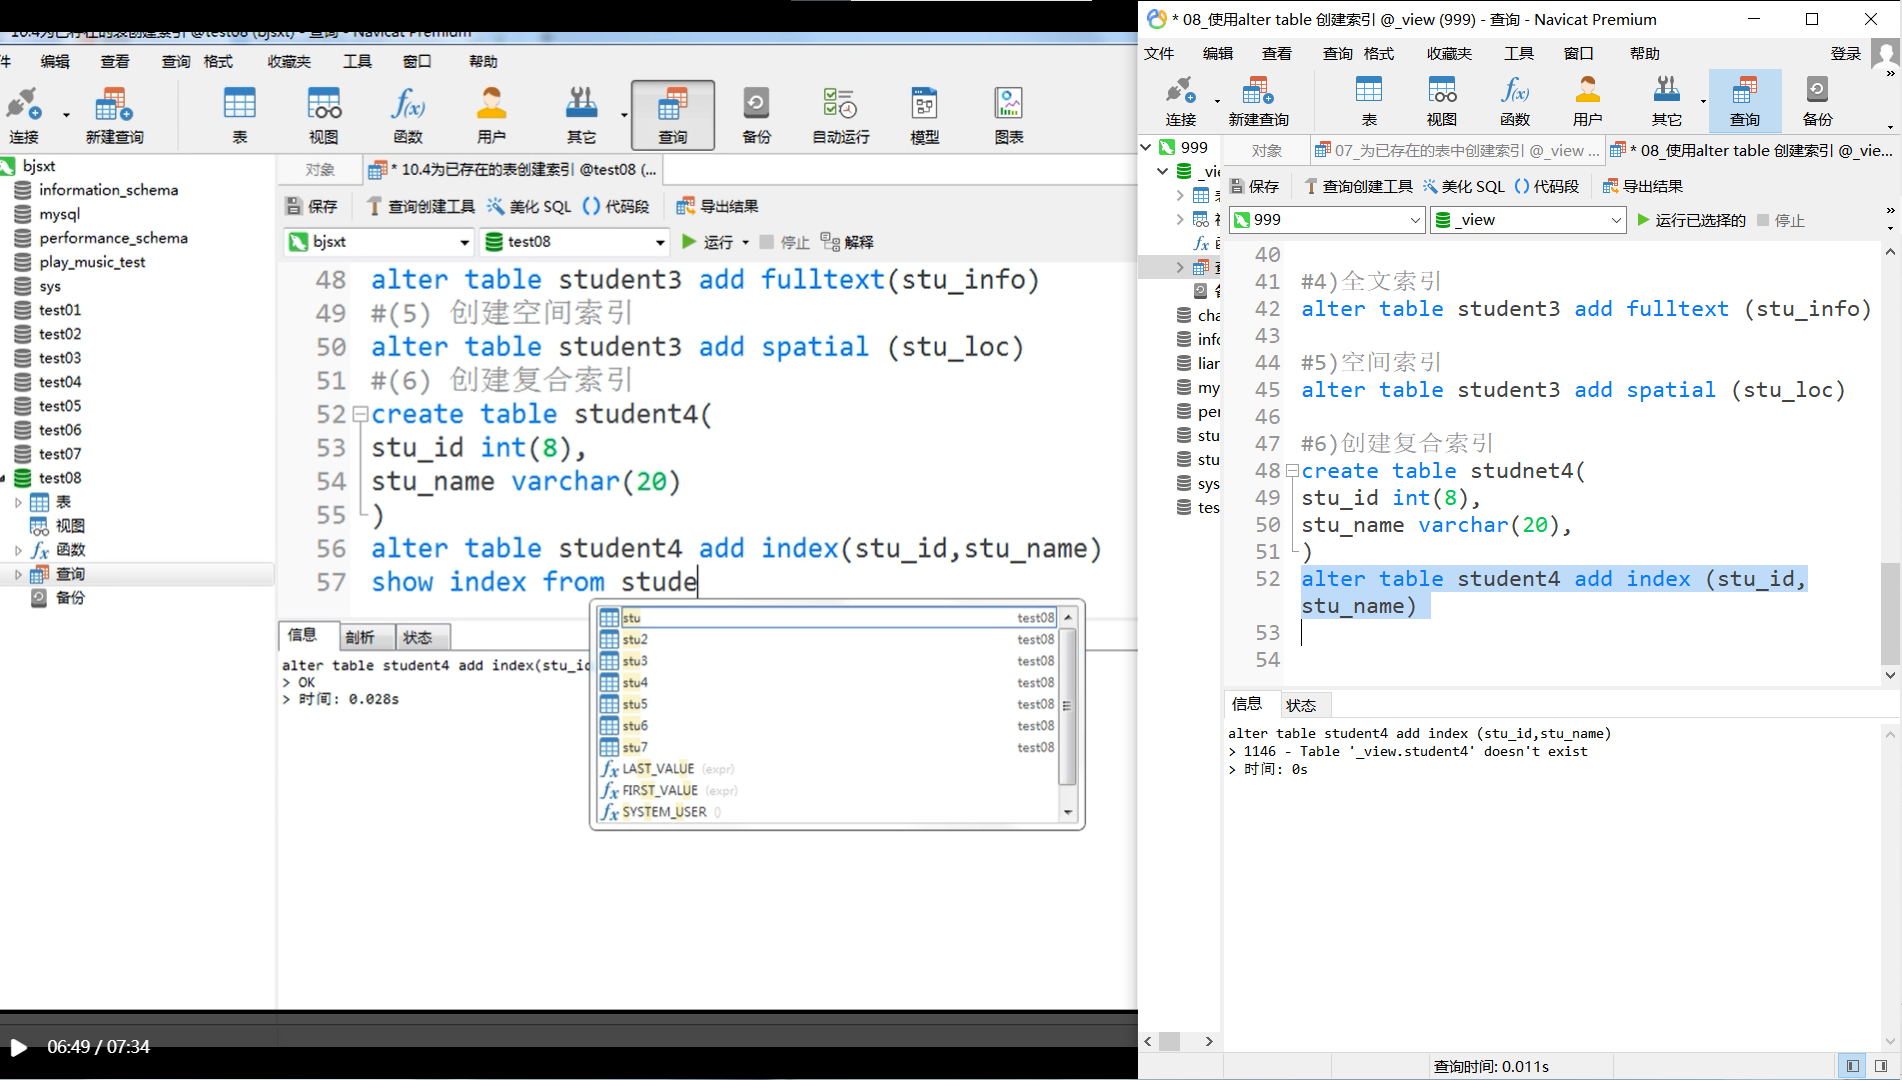The height and width of the screenshot is (1080, 1902).
Task: Click 保存 save in left query editor
Action: pos(312,206)
